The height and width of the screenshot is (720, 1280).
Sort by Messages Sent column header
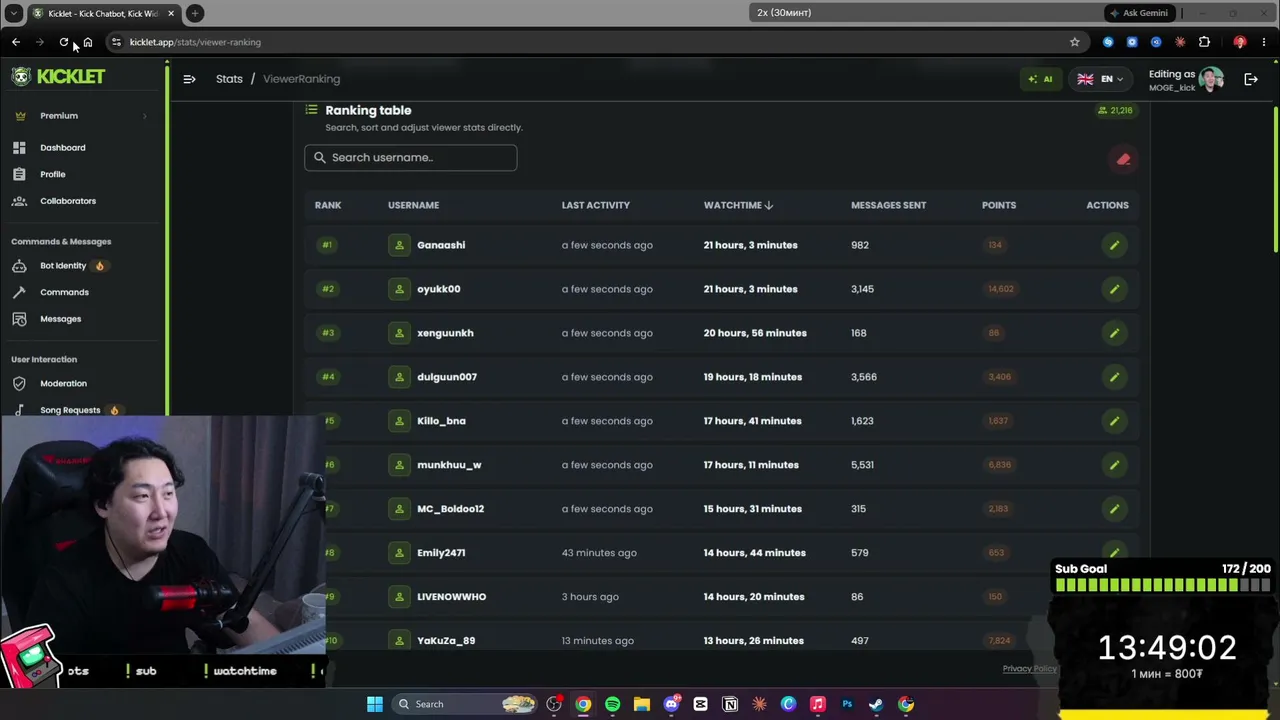[x=888, y=205]
